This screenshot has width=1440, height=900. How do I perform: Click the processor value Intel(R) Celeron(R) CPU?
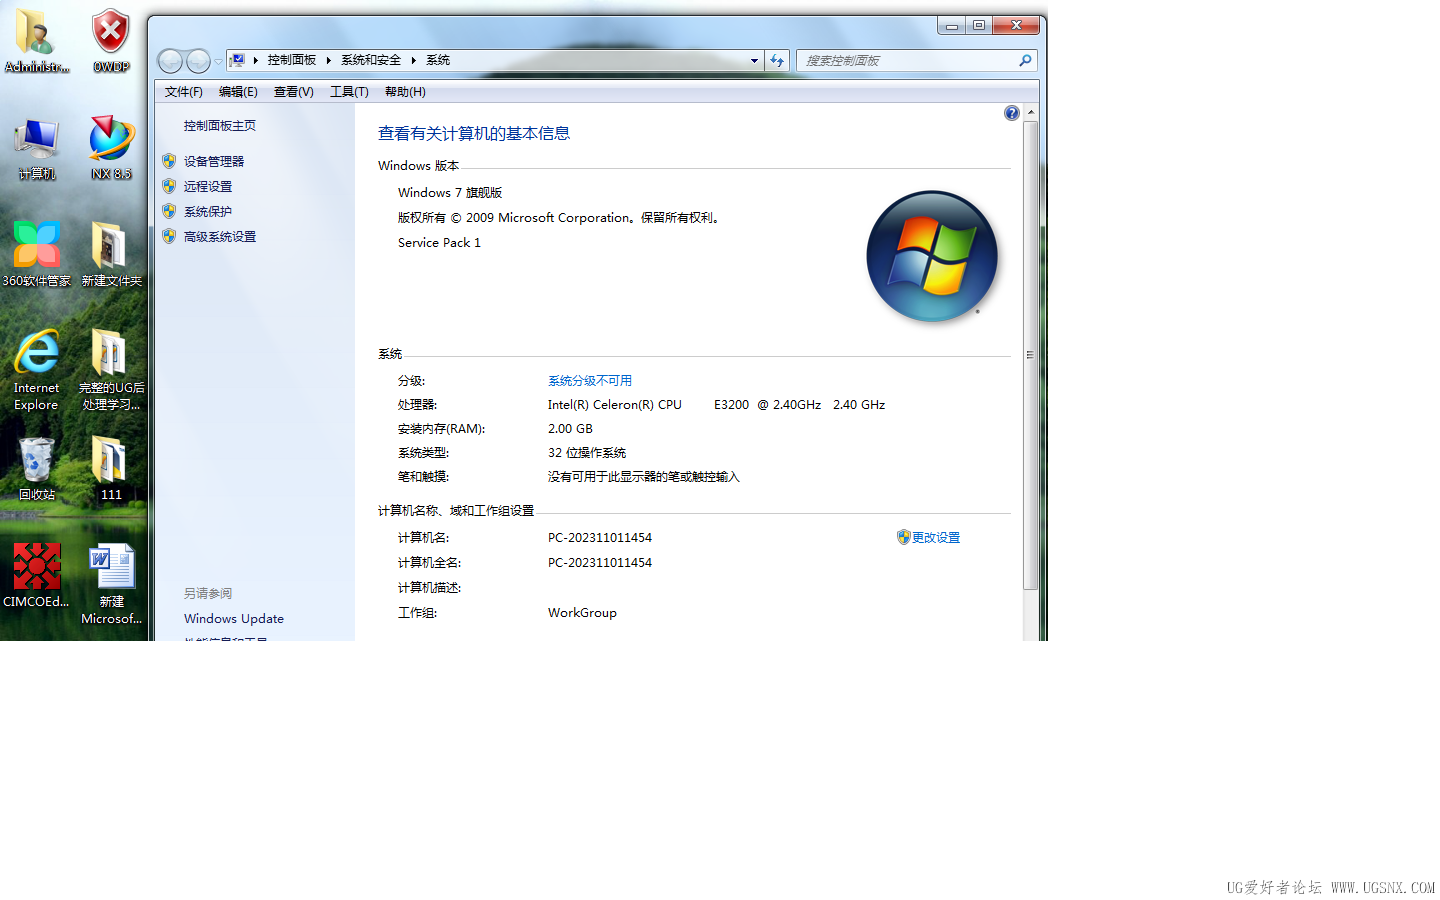(x=615, y=405)
